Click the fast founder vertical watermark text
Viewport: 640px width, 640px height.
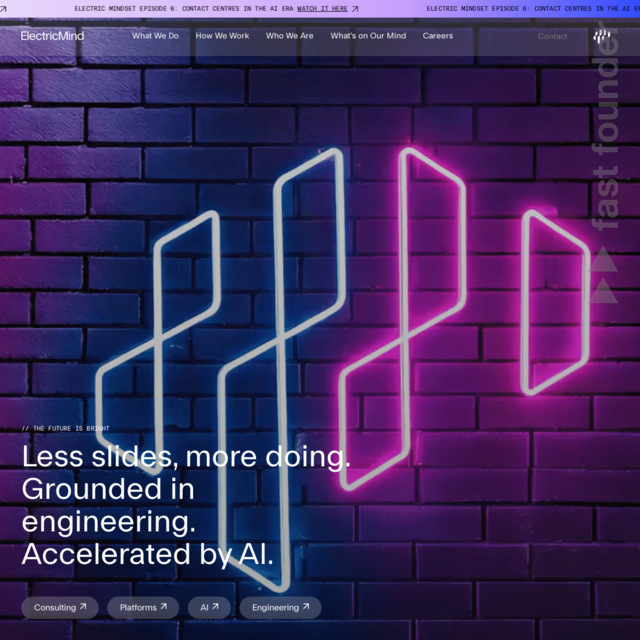(606, 140)
